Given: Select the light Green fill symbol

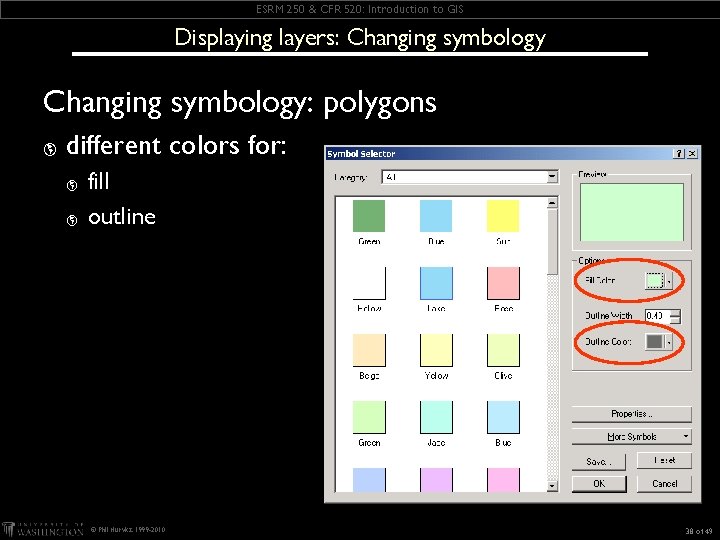Looking at the screenshot, I should (x=369, y=417).
